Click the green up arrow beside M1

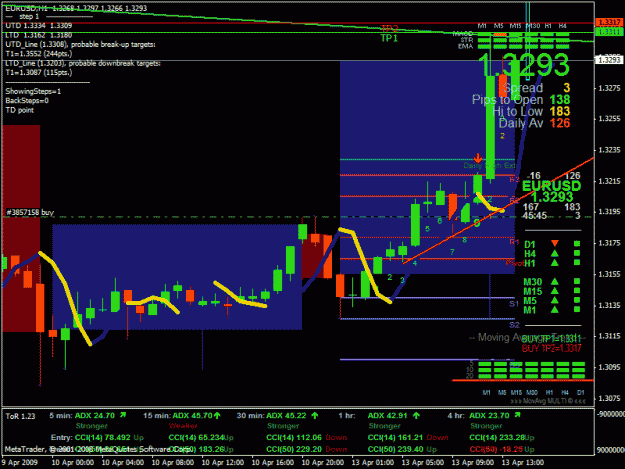554,310
